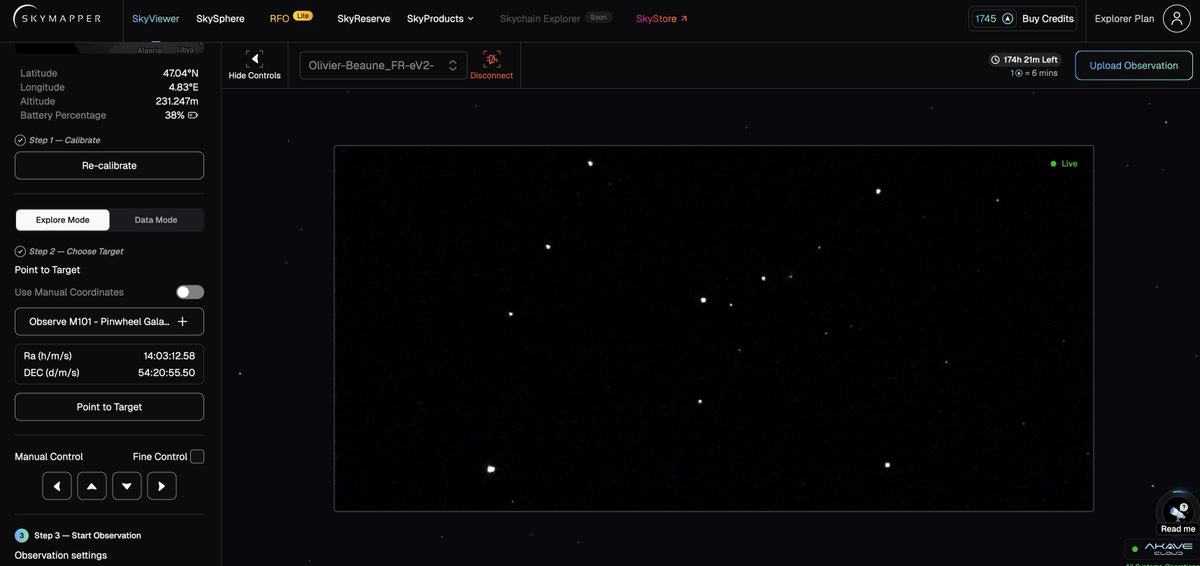Open the Explorer Plan label

(1124, 18)
